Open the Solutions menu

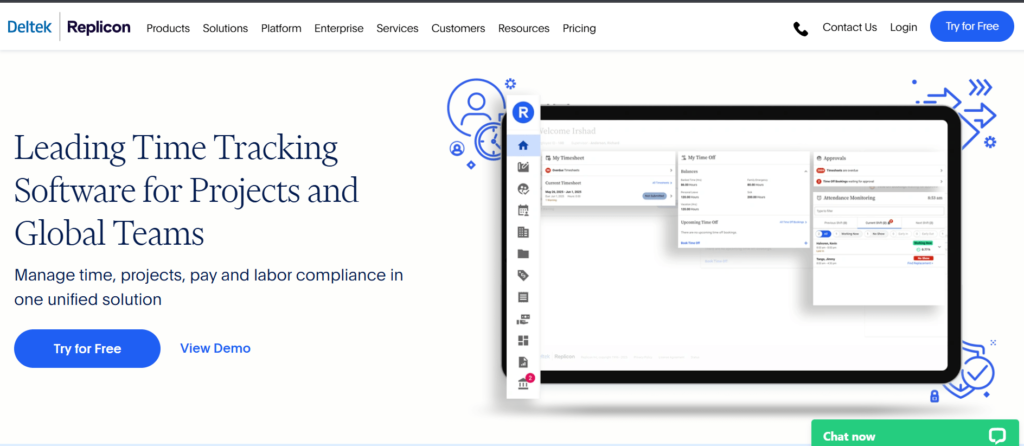click(225, 28)
